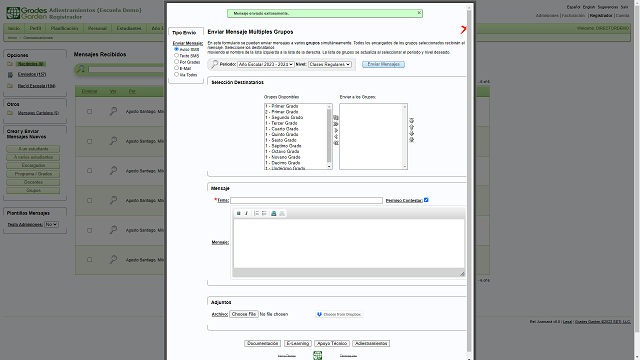The image size is (640, 360).
Task: Select the last radio option under Enviar Mensaje
Action: pyautogui.click(x=176, y=74)
